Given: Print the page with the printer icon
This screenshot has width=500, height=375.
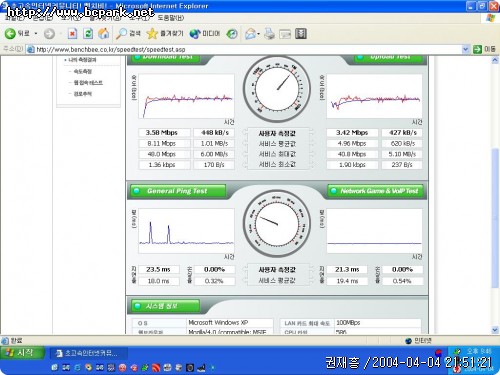Looking at the screenshot, I should click(269, 34).
